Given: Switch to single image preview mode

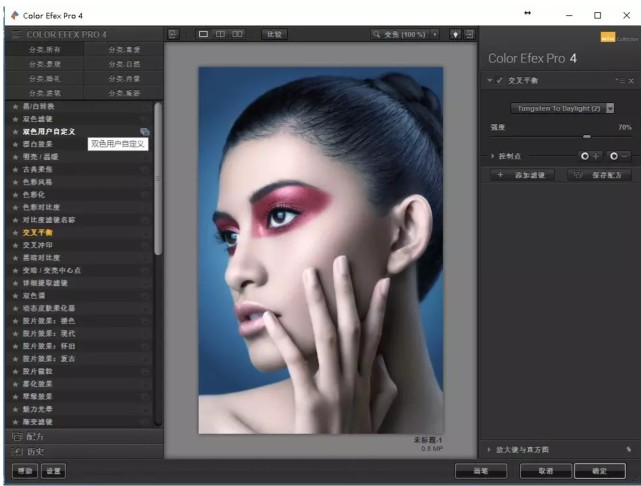Looking at the screenshot, I should [204, 34].
